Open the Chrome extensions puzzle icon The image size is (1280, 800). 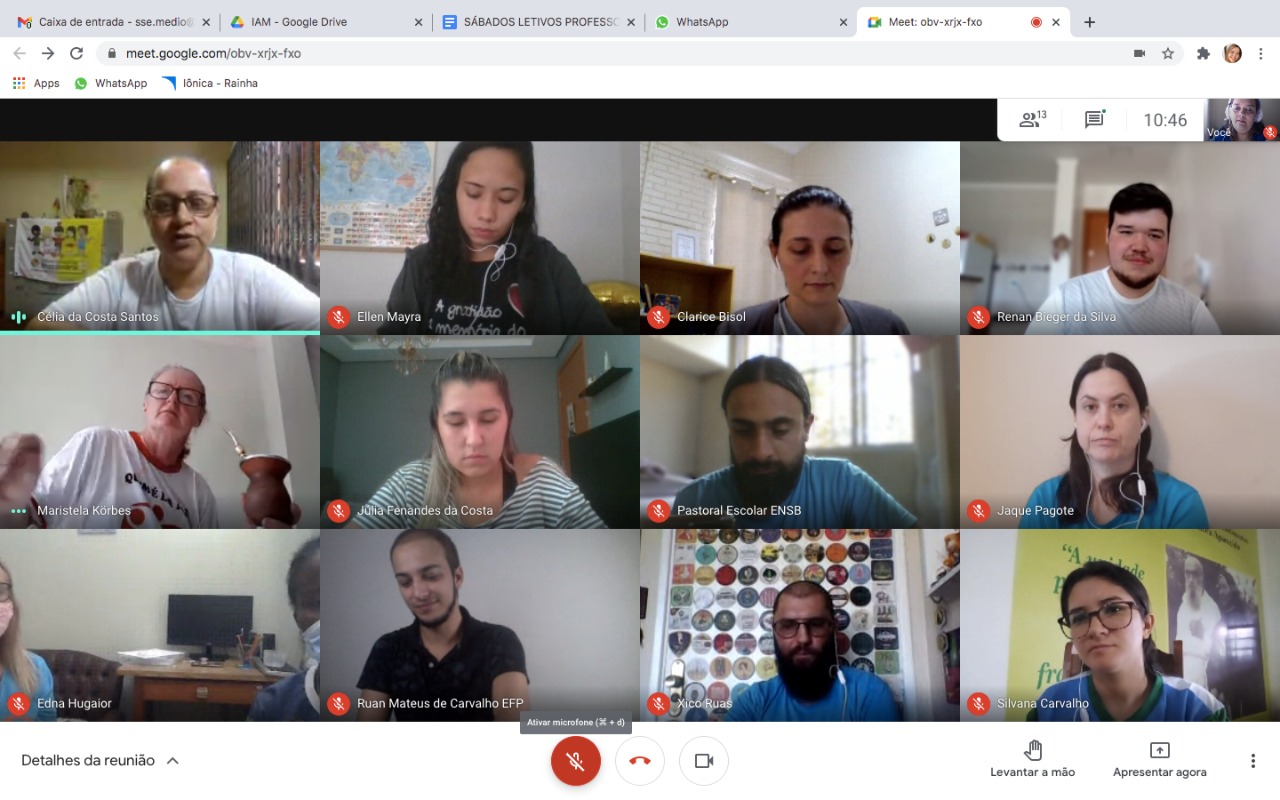[x=1203, y=53]
